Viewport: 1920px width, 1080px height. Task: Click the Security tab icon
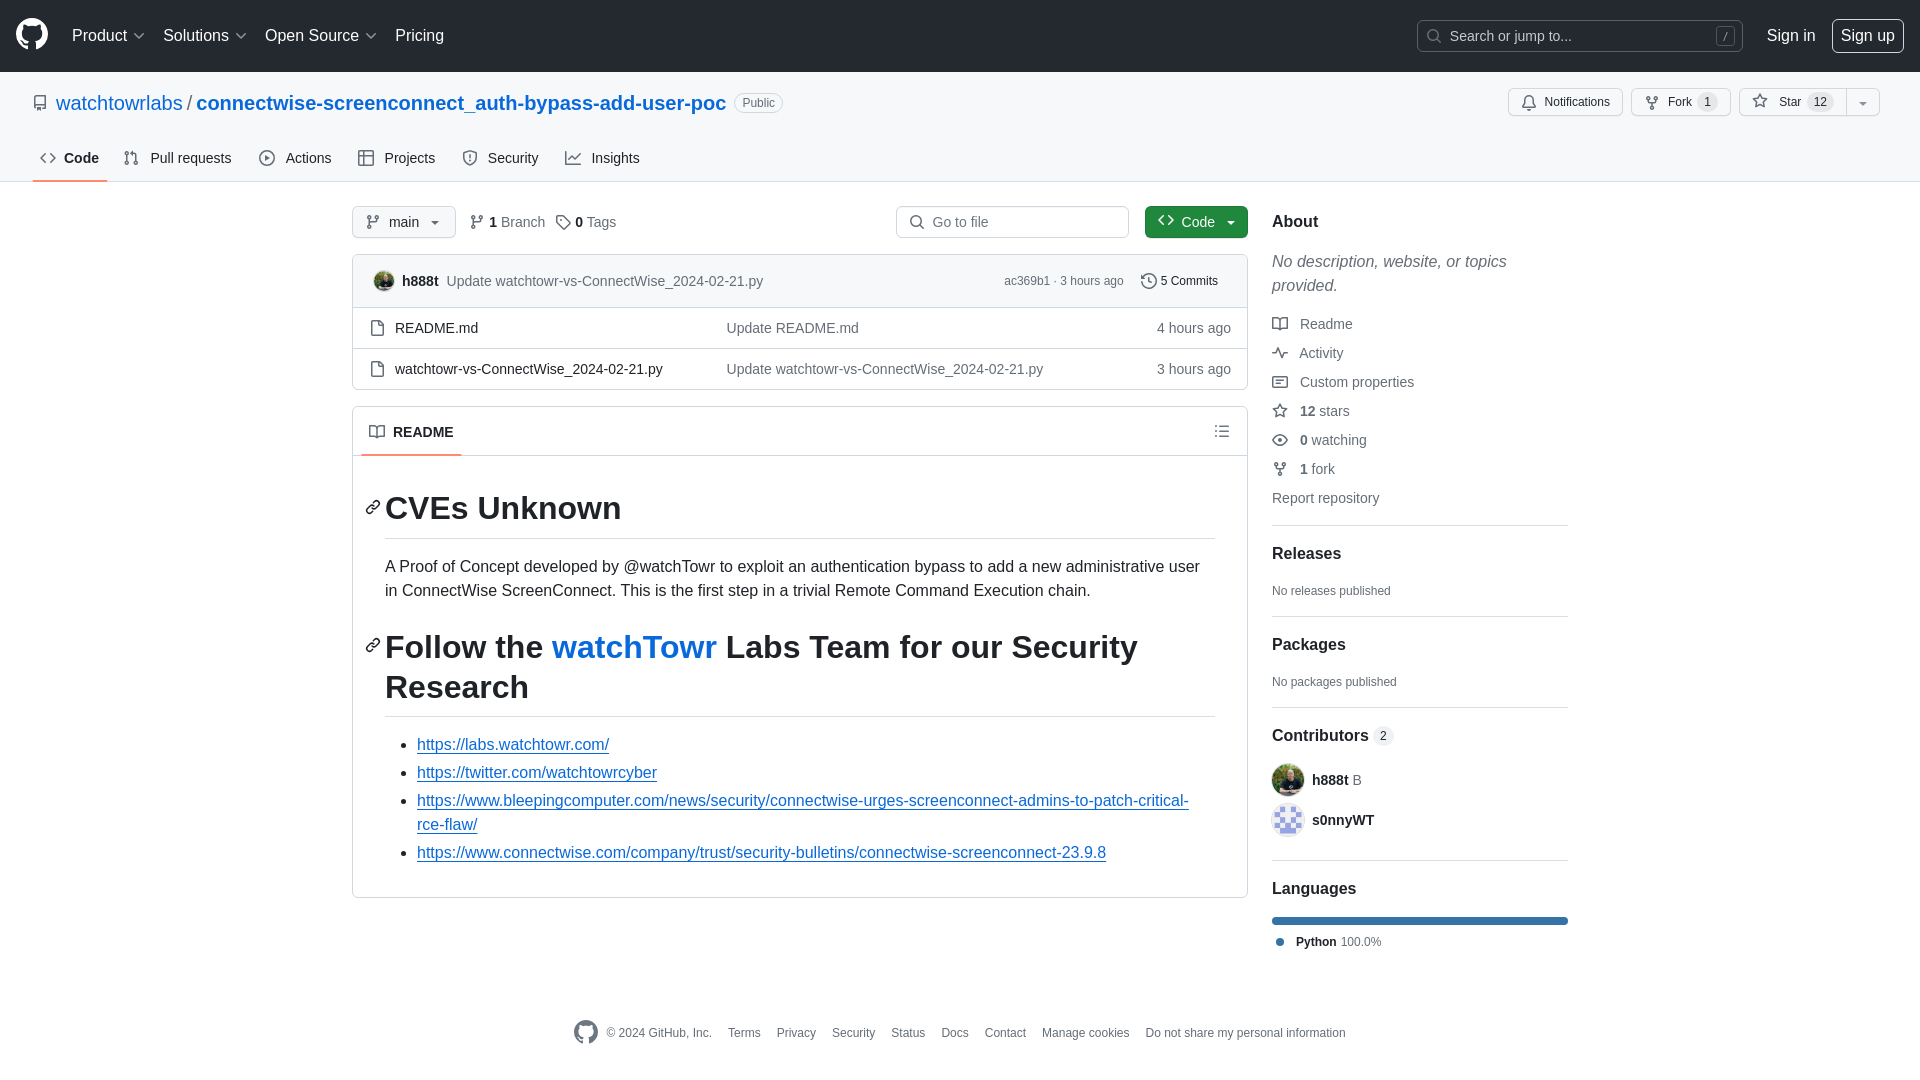(469, 158)
